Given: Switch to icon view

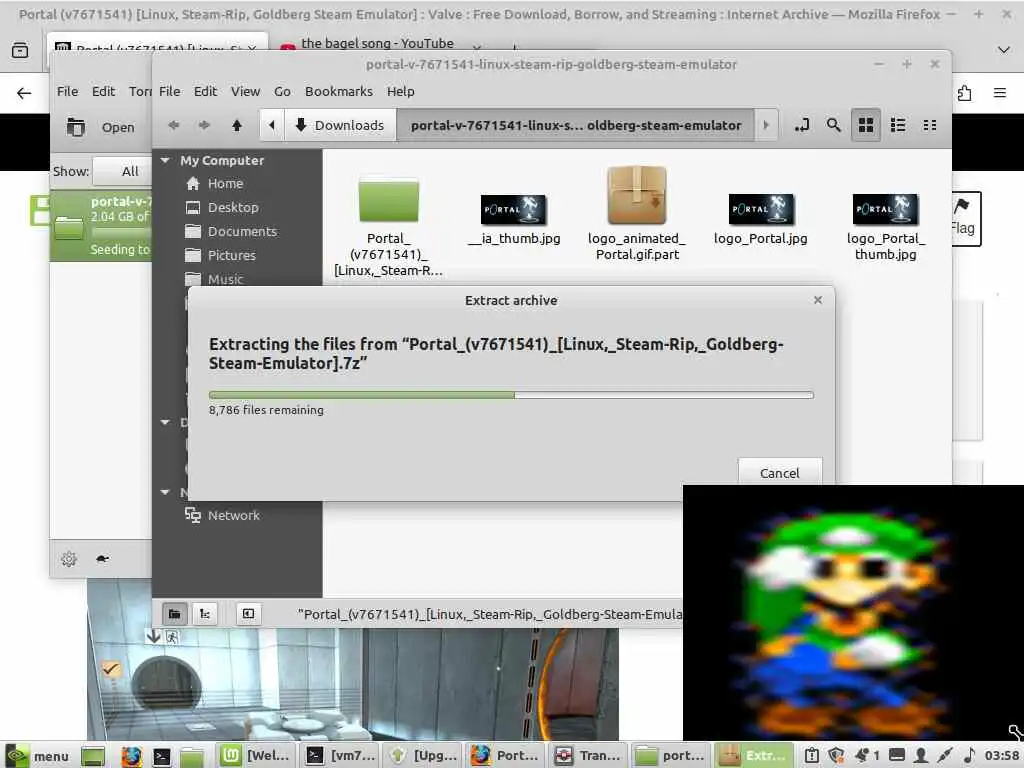Looking at the screenshot, I should [866, 125].
